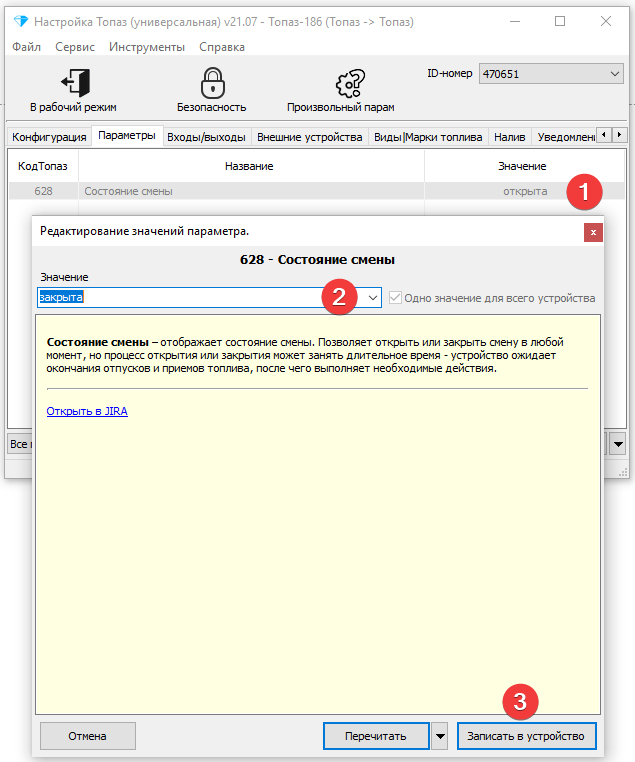
Task: Open the Входы/выходы tab
Action: point(206,137)
